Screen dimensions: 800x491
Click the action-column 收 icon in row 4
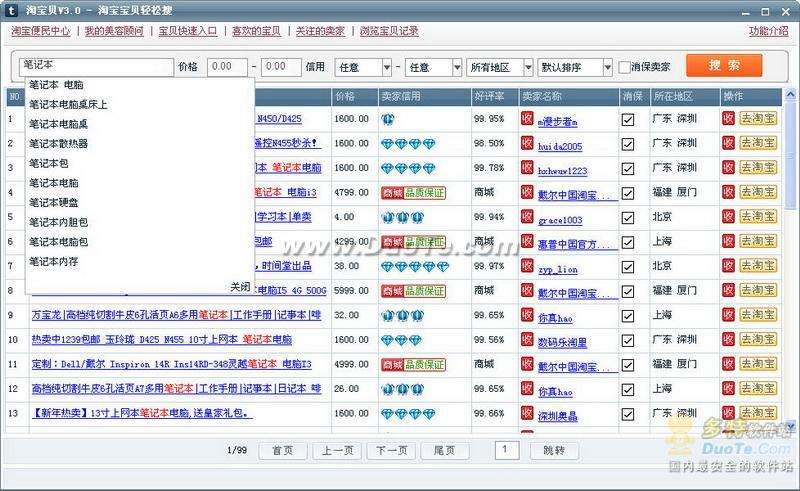729,192
